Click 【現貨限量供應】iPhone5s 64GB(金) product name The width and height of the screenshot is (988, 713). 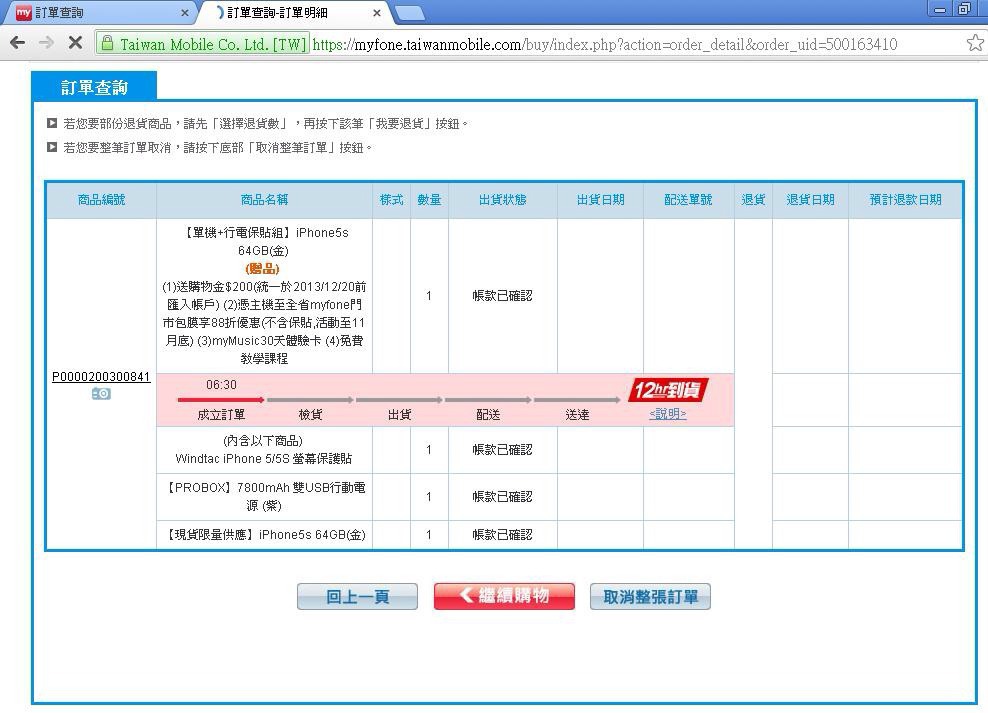click(265, 535)
